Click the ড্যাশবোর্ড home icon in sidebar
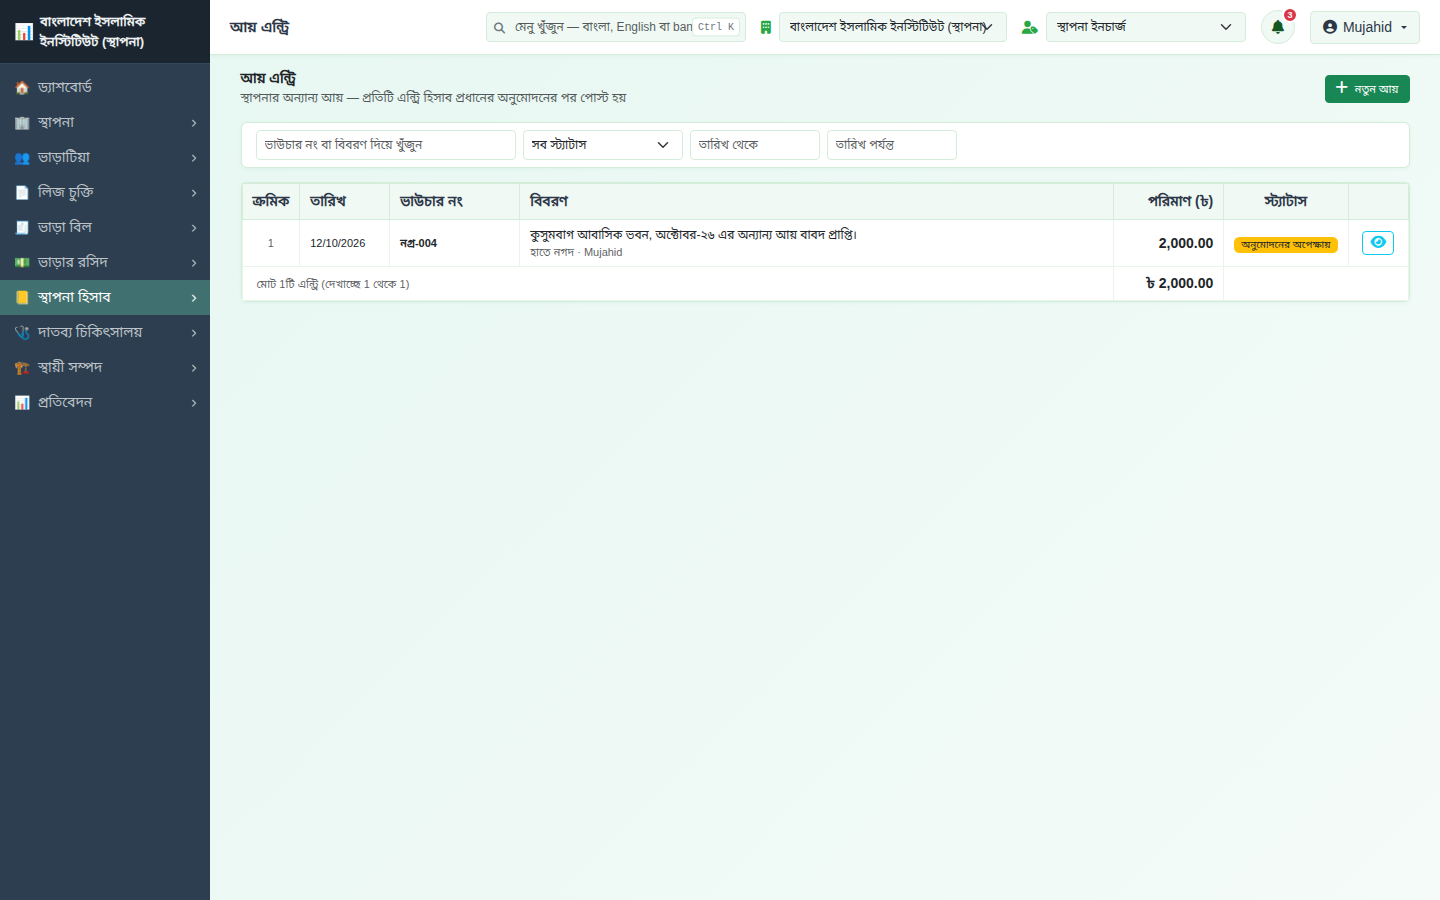 22,88
